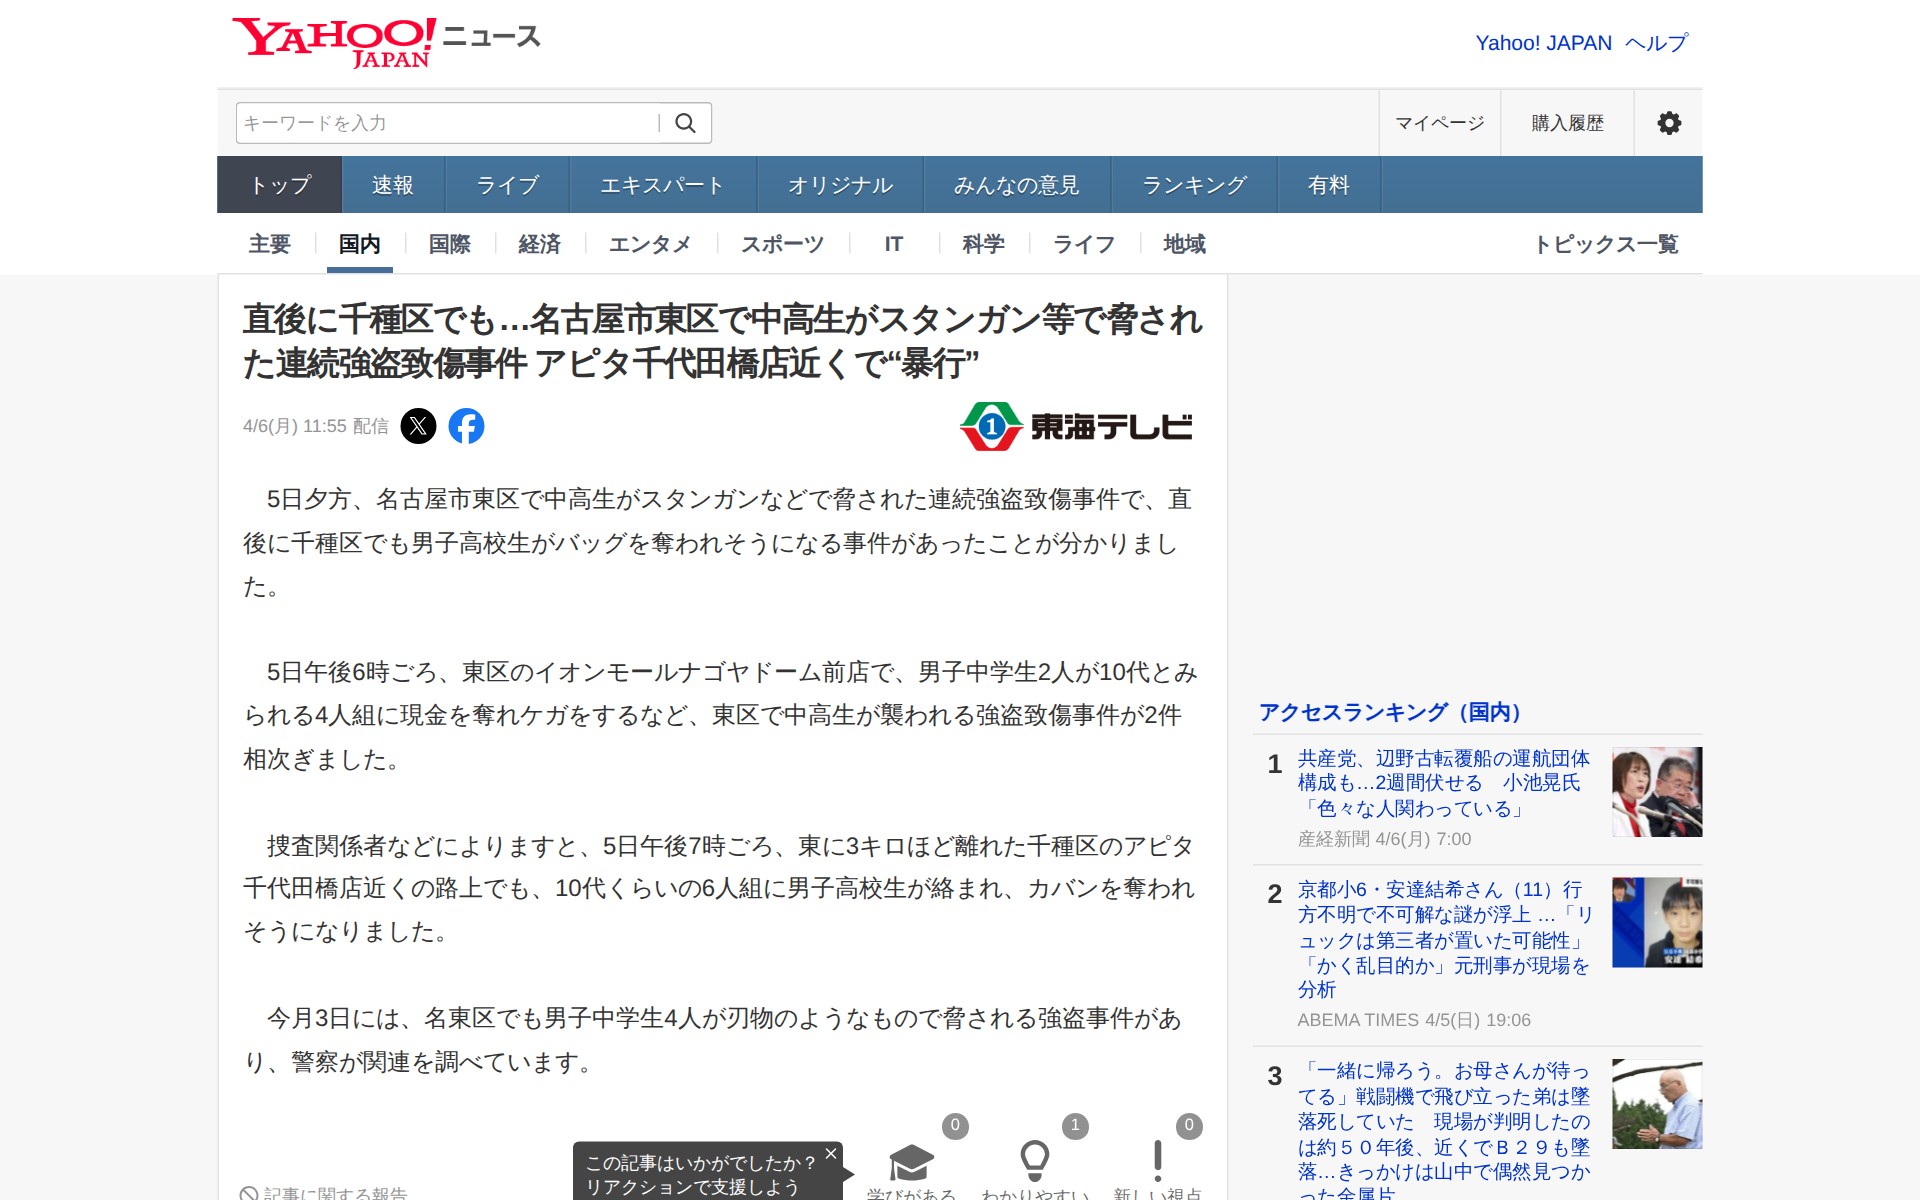1920x1200 pixels.
Task: Click the Yahoo! JAPAN News logo
Action: click(x=386, y=42)
